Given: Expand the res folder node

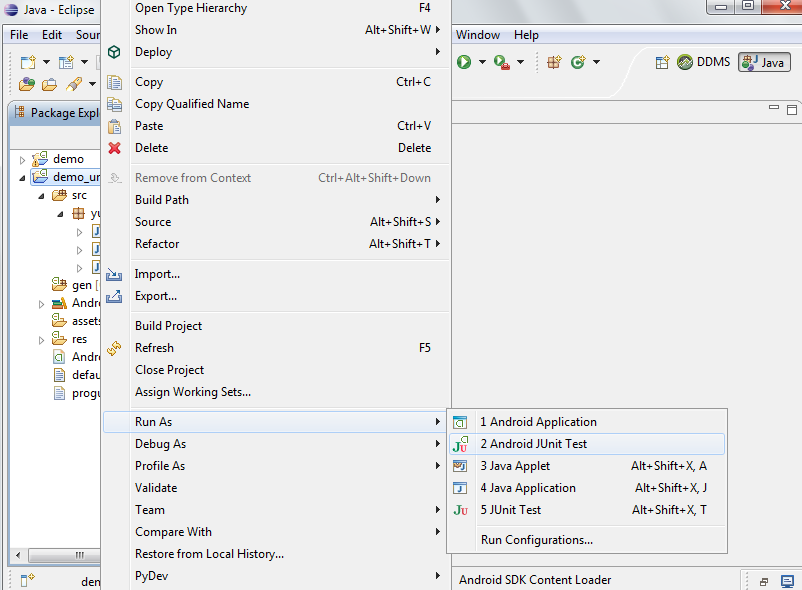Looking at the screenshot, I should tap(41, 340).
